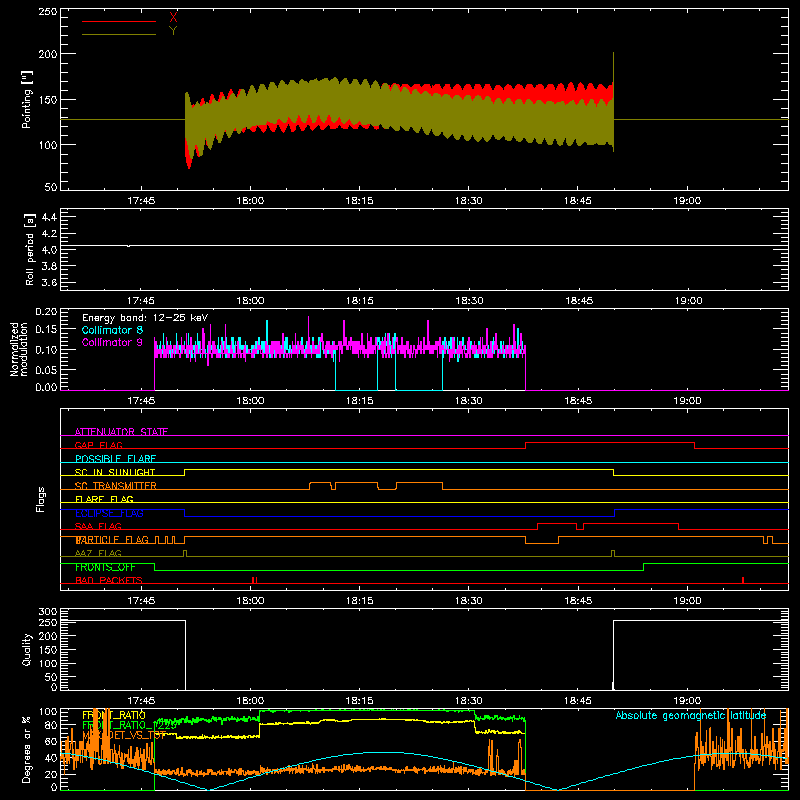Click the cyan Collimator 8 legend entry
800x800 pixels.
click(112, 330)
